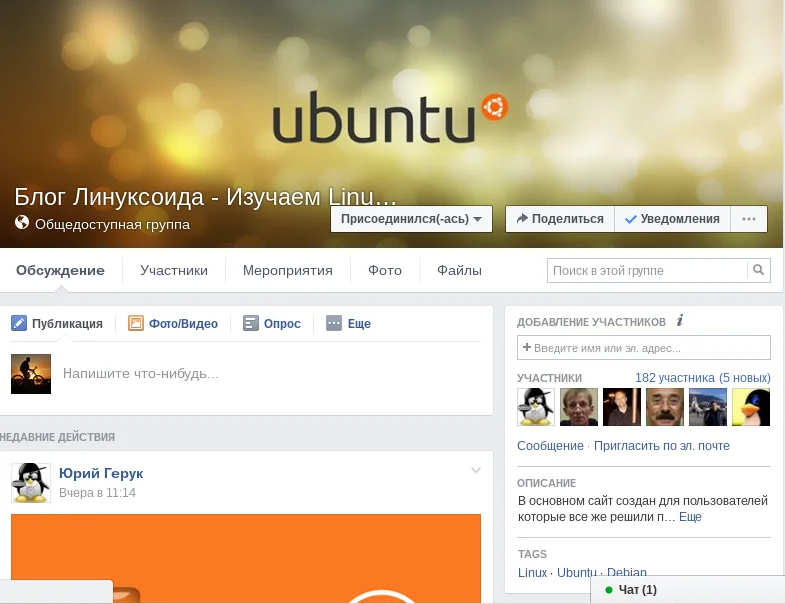Screen dimensions: 785x604
Task: Click the Фото/Видео picture icon
Action: click(136, 323)
